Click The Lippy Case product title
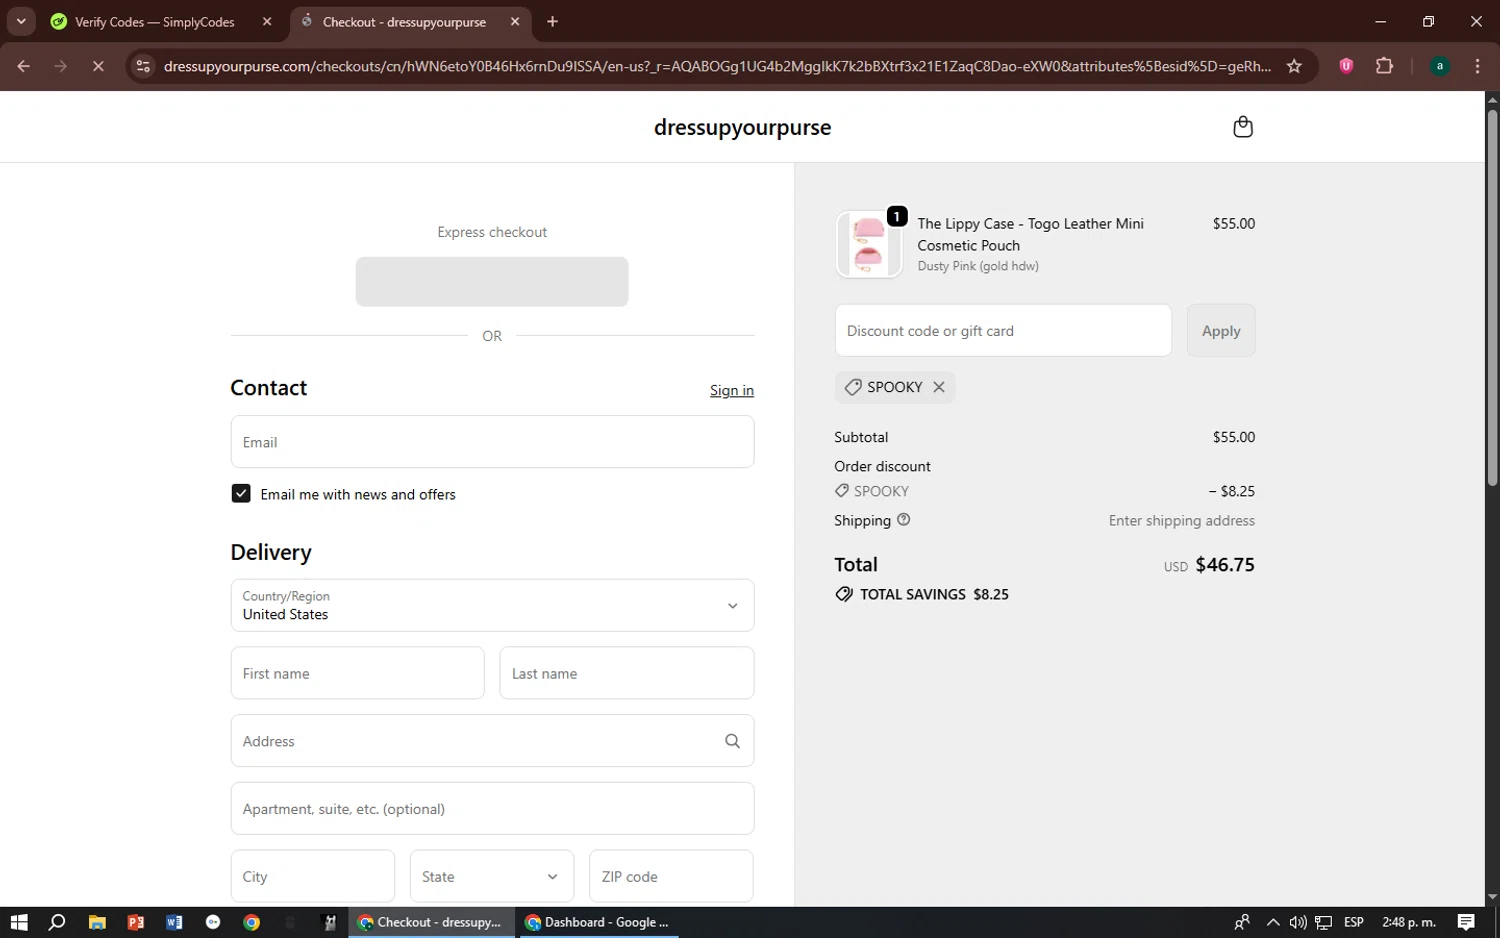The image size is (1500, 938). 1031,234
